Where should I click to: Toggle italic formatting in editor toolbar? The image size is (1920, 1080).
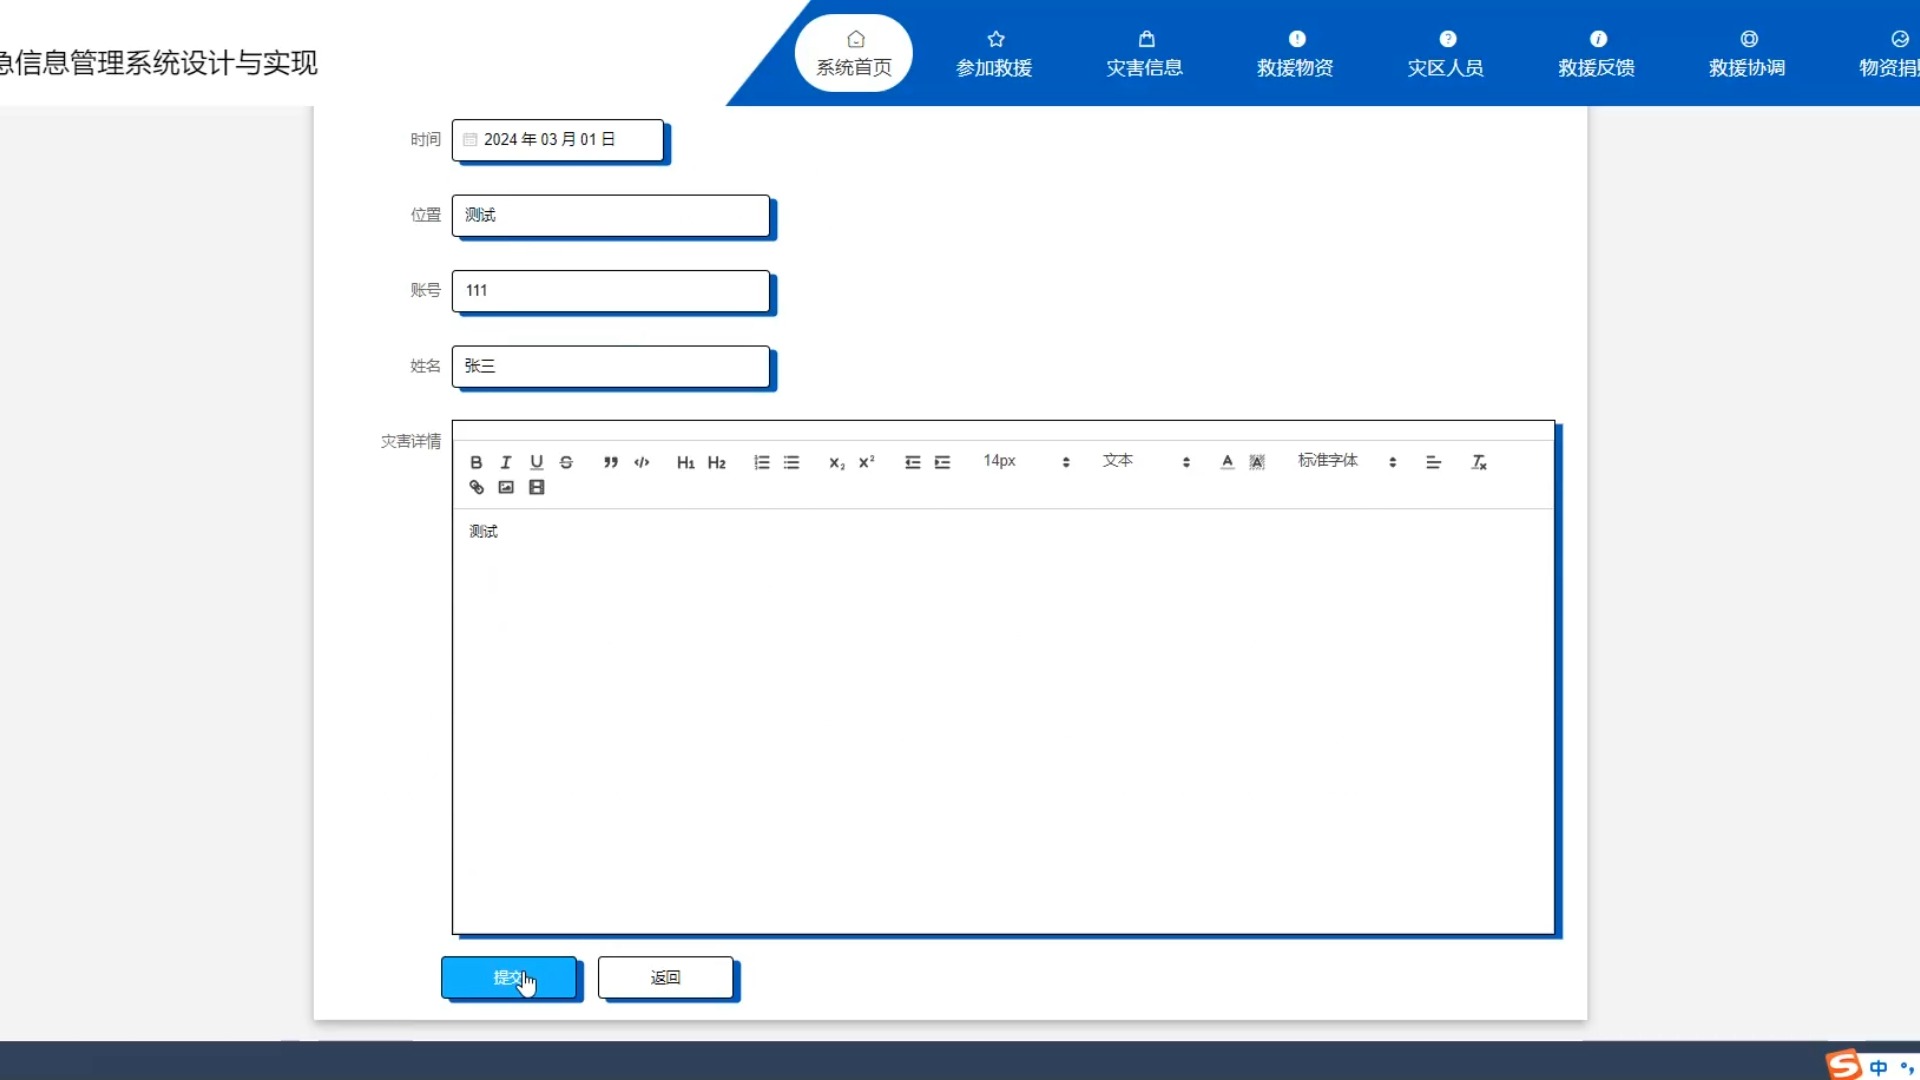(x=506, y=462)
